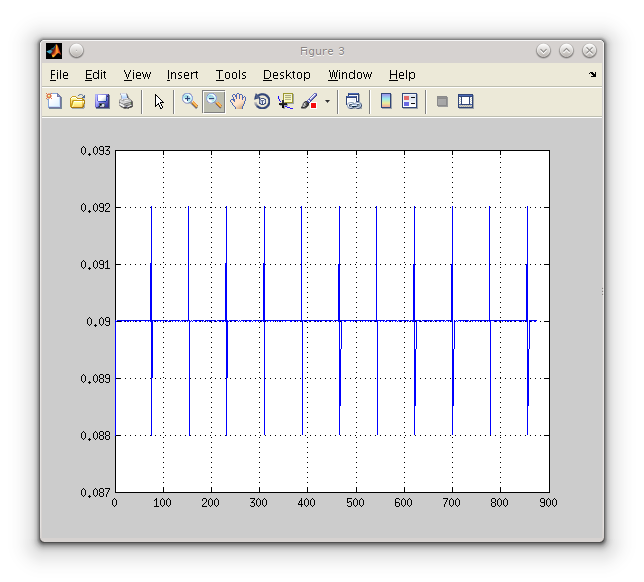The height and width of the screenshot is (582, 644).
Task: Open the Desktop menu
Action: (287, 75)
